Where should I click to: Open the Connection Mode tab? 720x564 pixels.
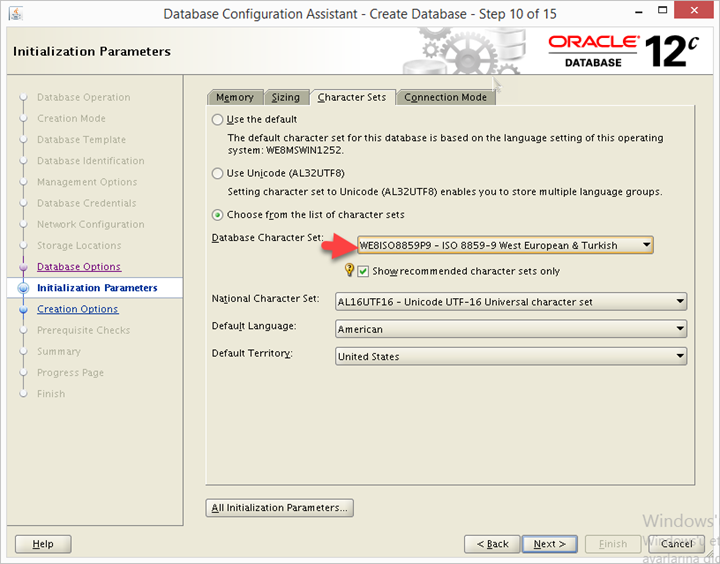pyautogui.click(x=445, y=97)
